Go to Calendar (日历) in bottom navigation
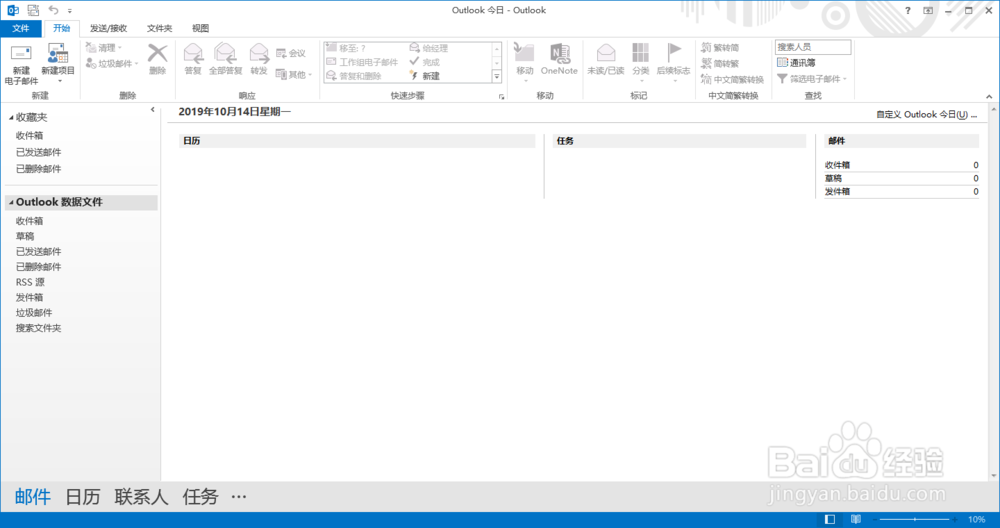 [x=83, y=497]
